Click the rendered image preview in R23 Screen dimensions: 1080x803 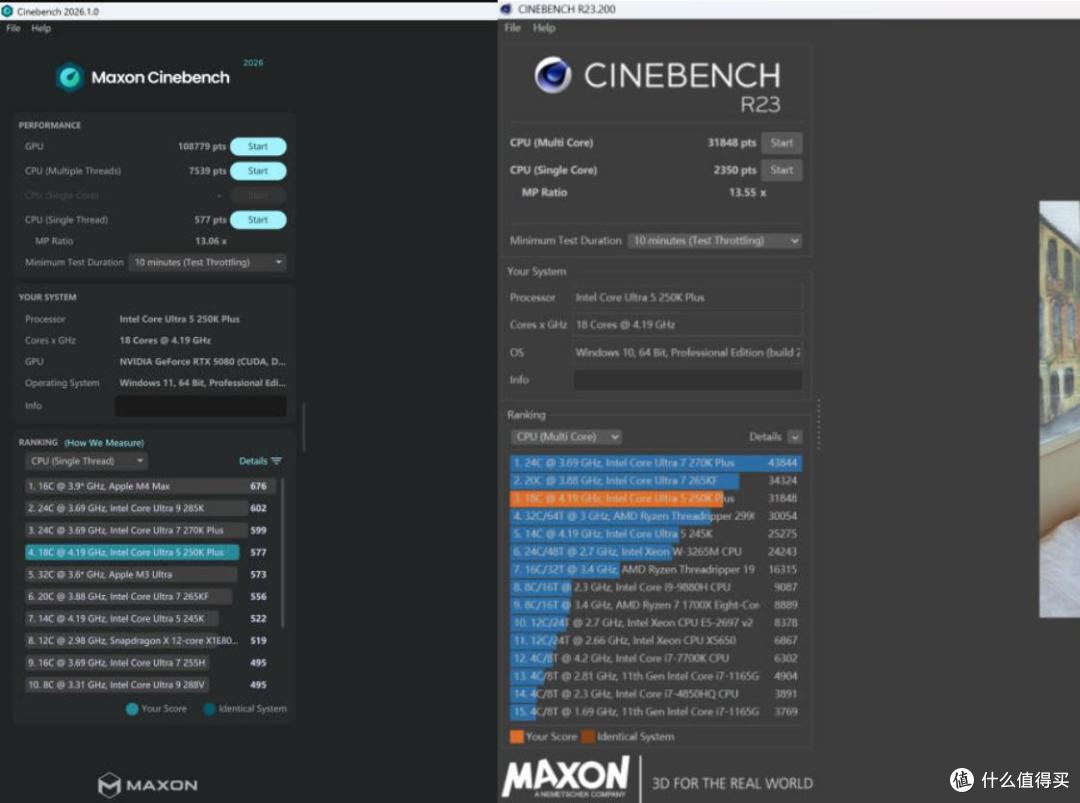(1059, 409)
